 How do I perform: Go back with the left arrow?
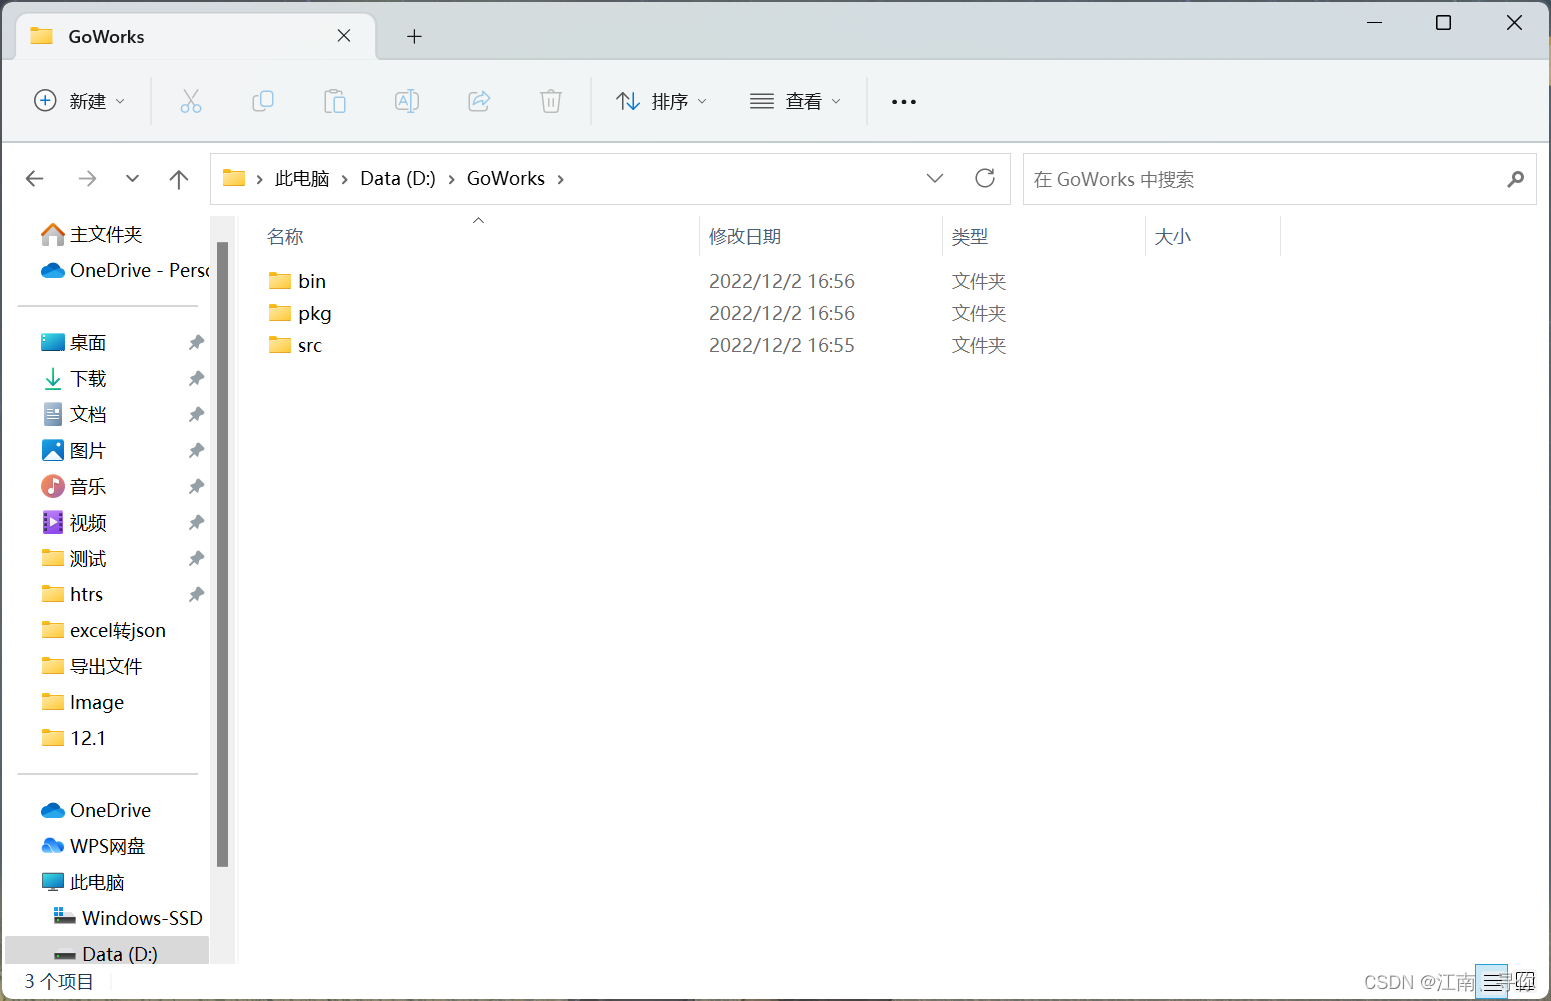pyautogui.click(x=35, y=179)
